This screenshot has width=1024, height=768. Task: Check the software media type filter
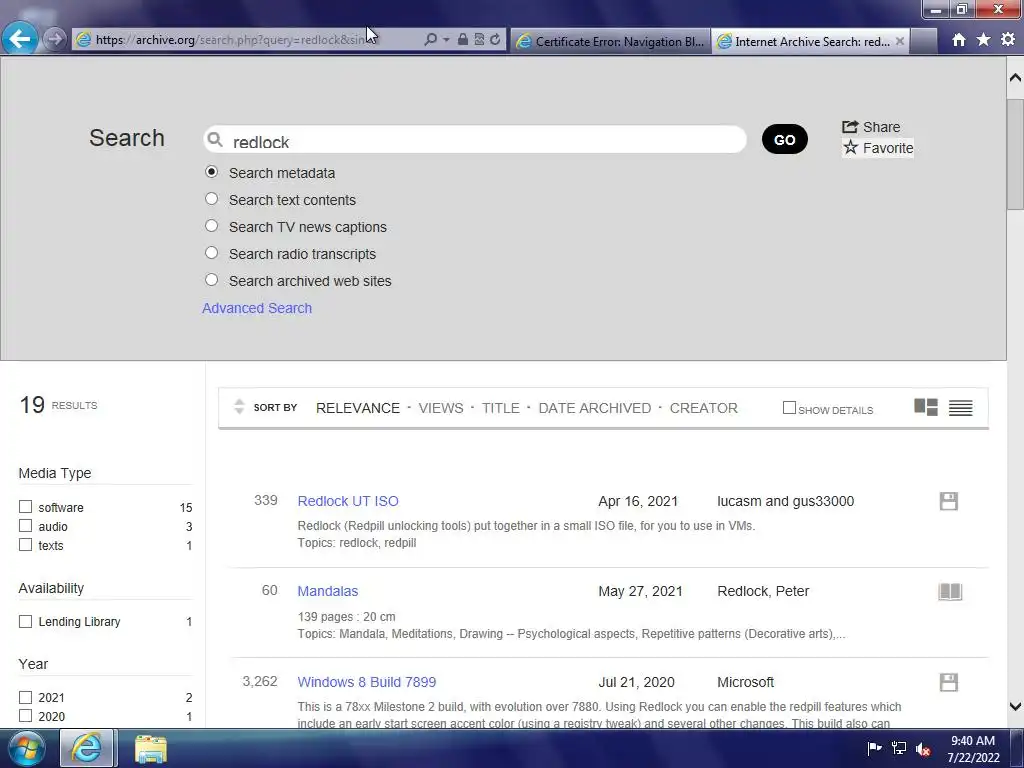tap(25, 507)
